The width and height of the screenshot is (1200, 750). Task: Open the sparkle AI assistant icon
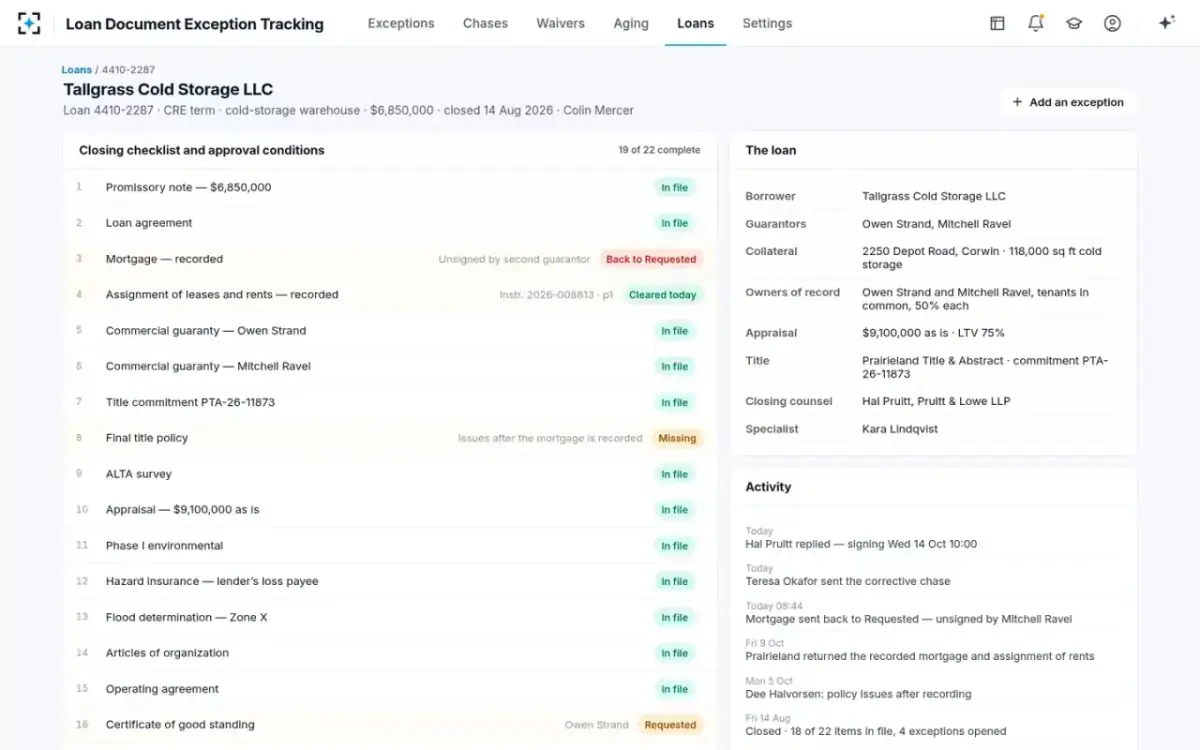tap(1166, 23)
